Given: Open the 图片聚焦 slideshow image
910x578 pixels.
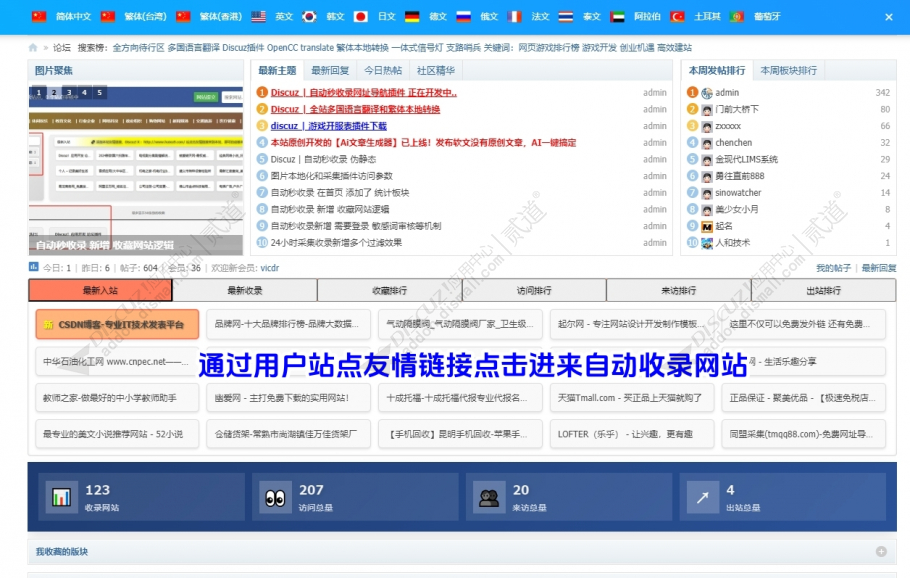Looking at the screenshot, I should [x=136, y=171].
